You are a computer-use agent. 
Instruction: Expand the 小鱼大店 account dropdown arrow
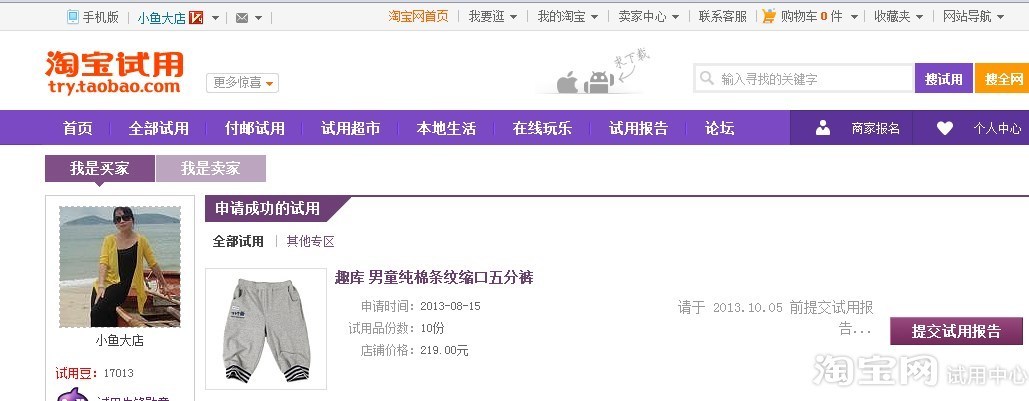pyautogui.click(x=216, y=18)
